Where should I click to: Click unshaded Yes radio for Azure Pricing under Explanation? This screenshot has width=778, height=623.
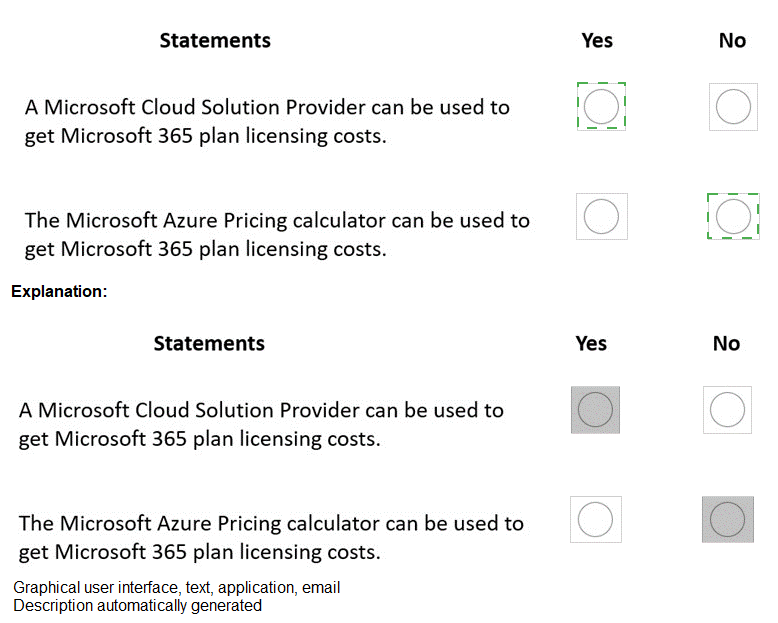click(x=595, y=519)
